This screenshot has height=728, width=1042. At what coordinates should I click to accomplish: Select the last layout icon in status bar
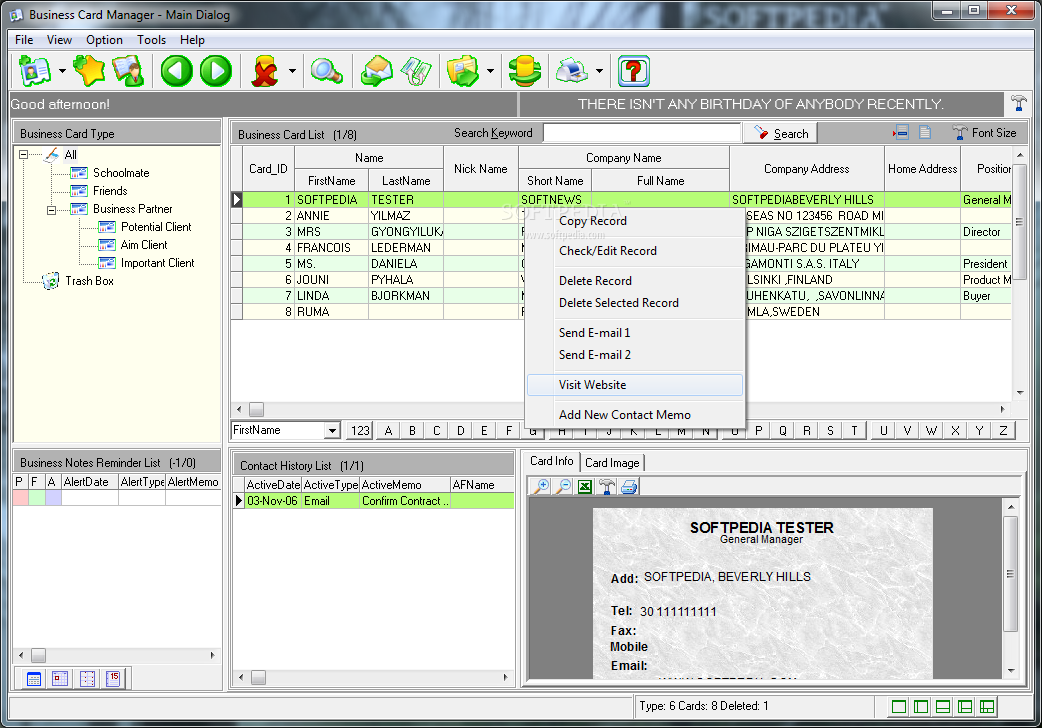988,707
